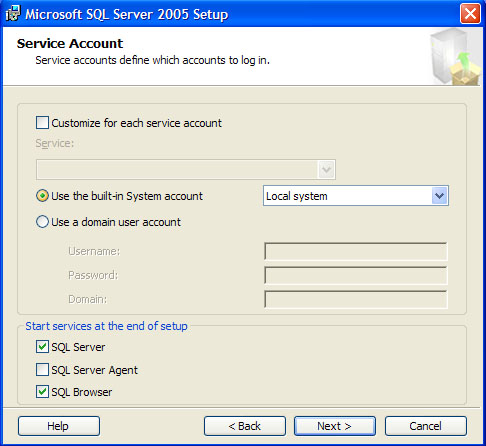Open the Local system account dropdown
The image size is (486, 446).
(x=440, y=196)
